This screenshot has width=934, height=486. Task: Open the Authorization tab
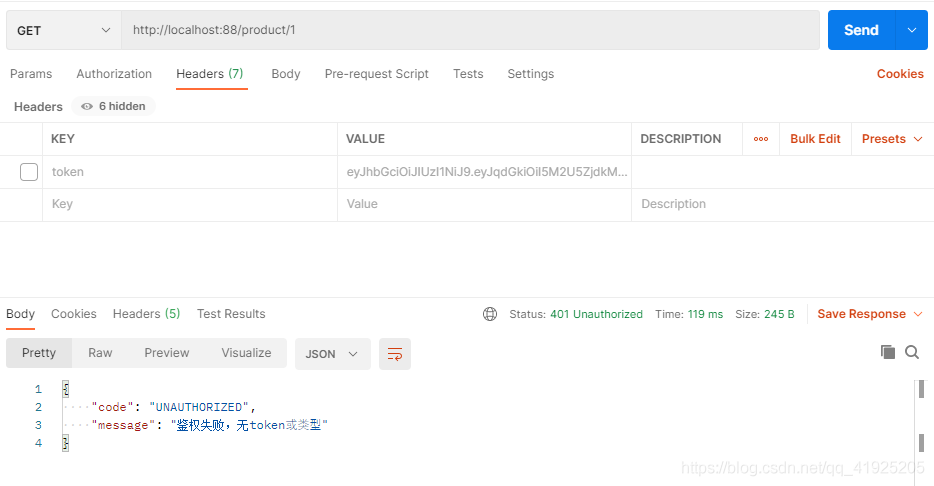114,74
